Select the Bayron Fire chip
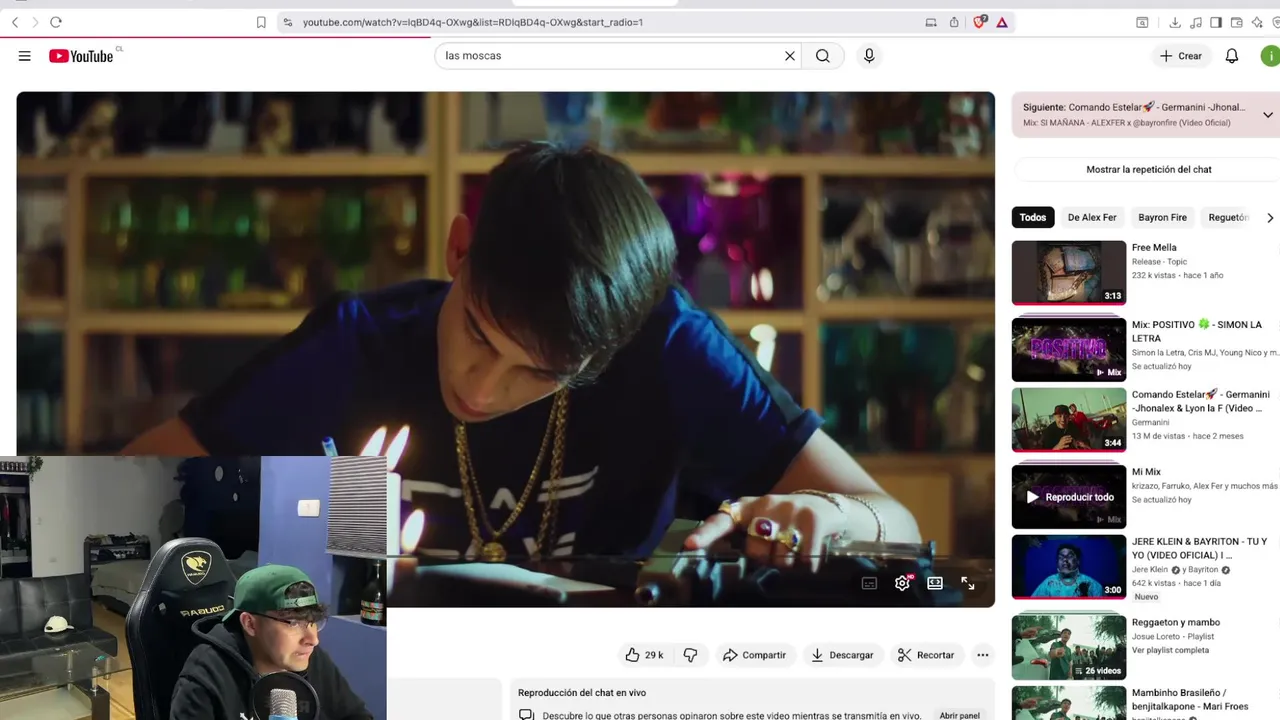This screenshot has height=720, width=1280. click(x=1162, y=218)
